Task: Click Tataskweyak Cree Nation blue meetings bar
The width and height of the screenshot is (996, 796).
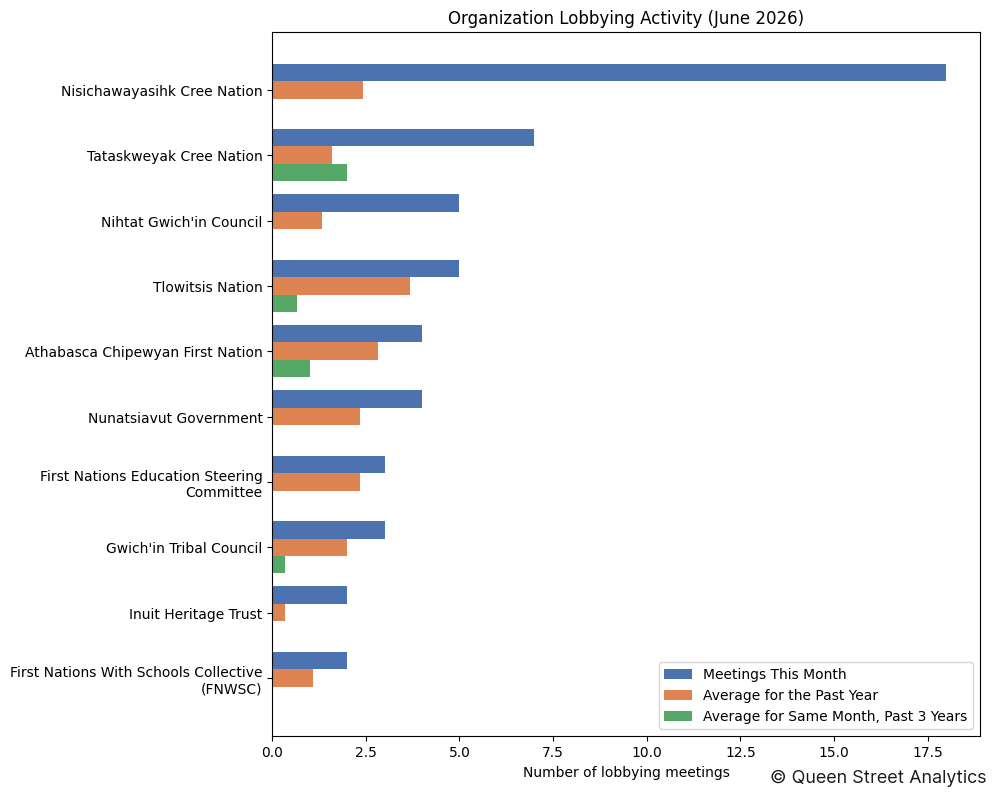Action: 403,138
